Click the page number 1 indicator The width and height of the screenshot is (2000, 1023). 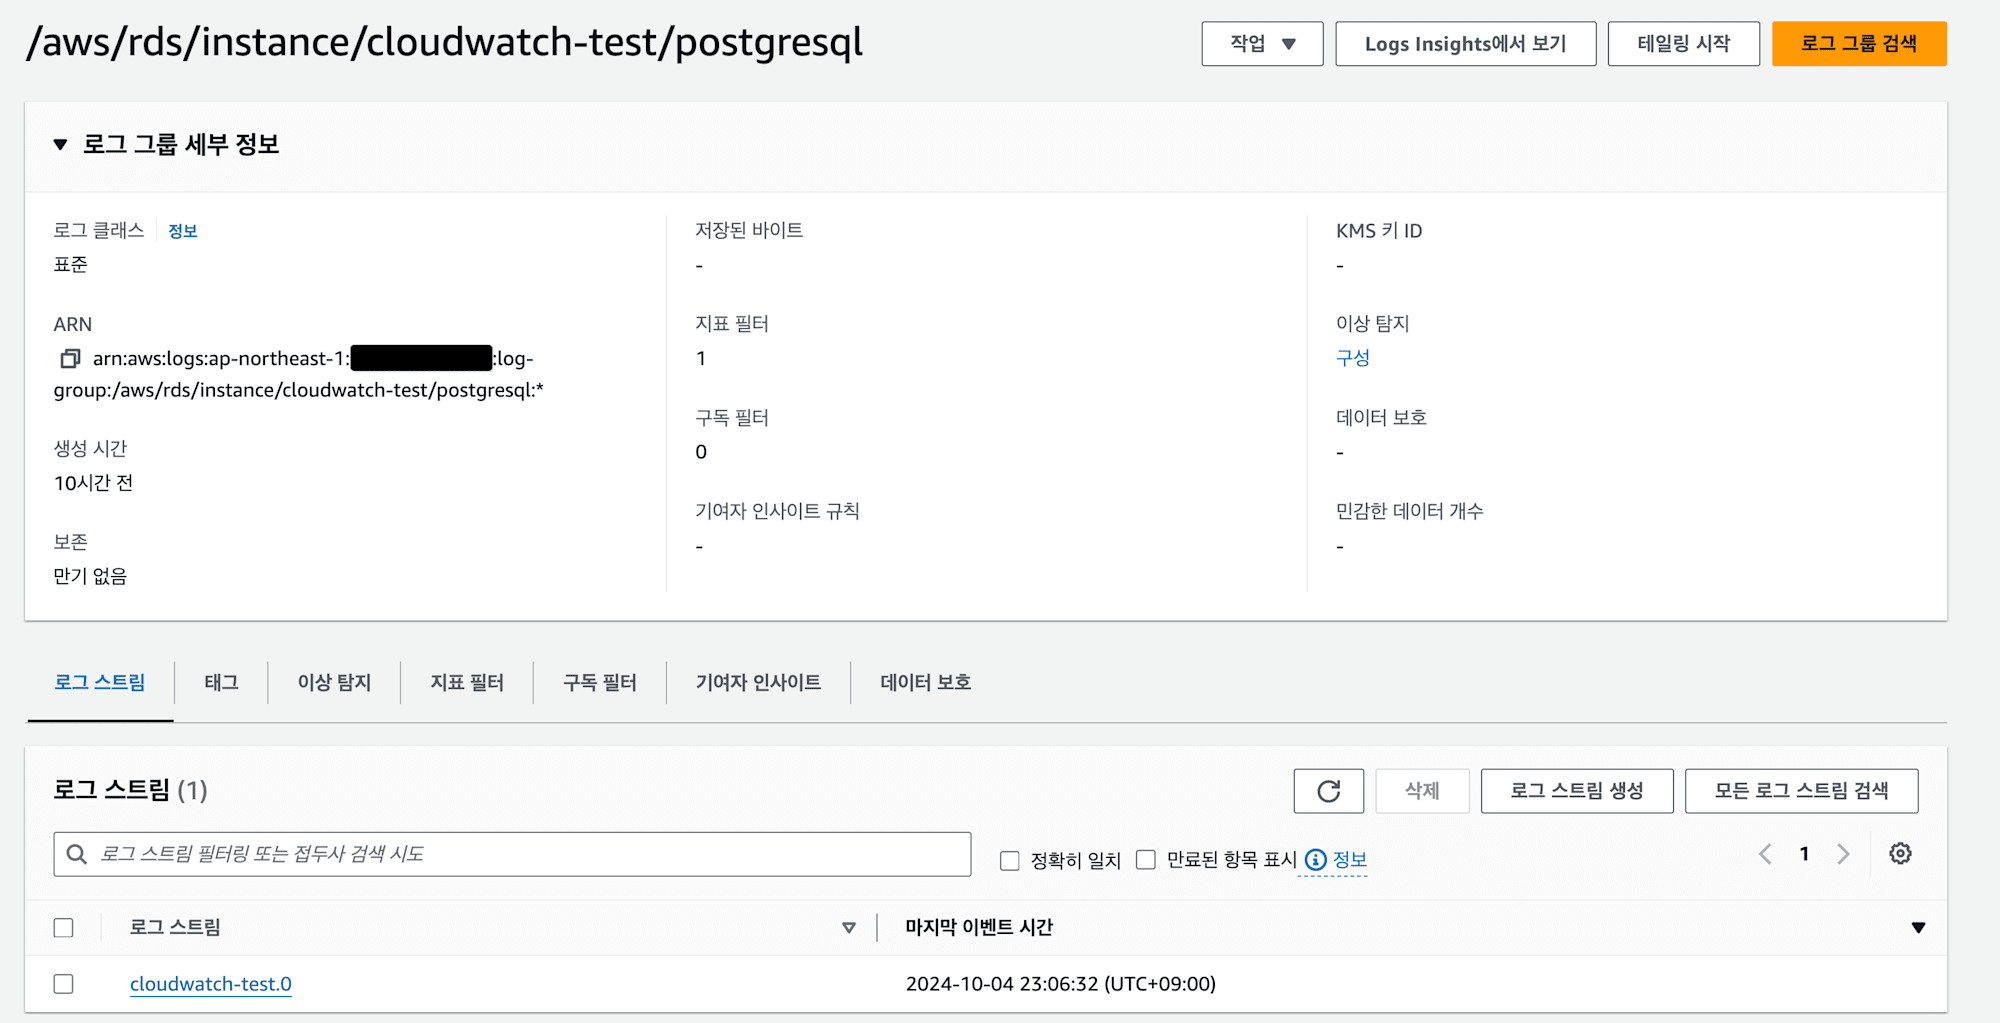(x=1804, y=854)
